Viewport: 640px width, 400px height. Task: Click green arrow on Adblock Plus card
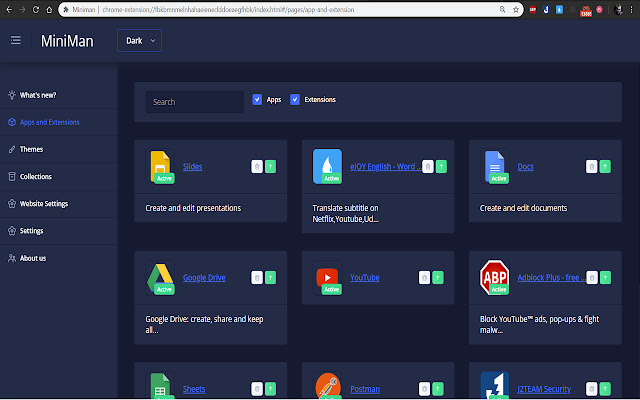(x=605, y=278)
